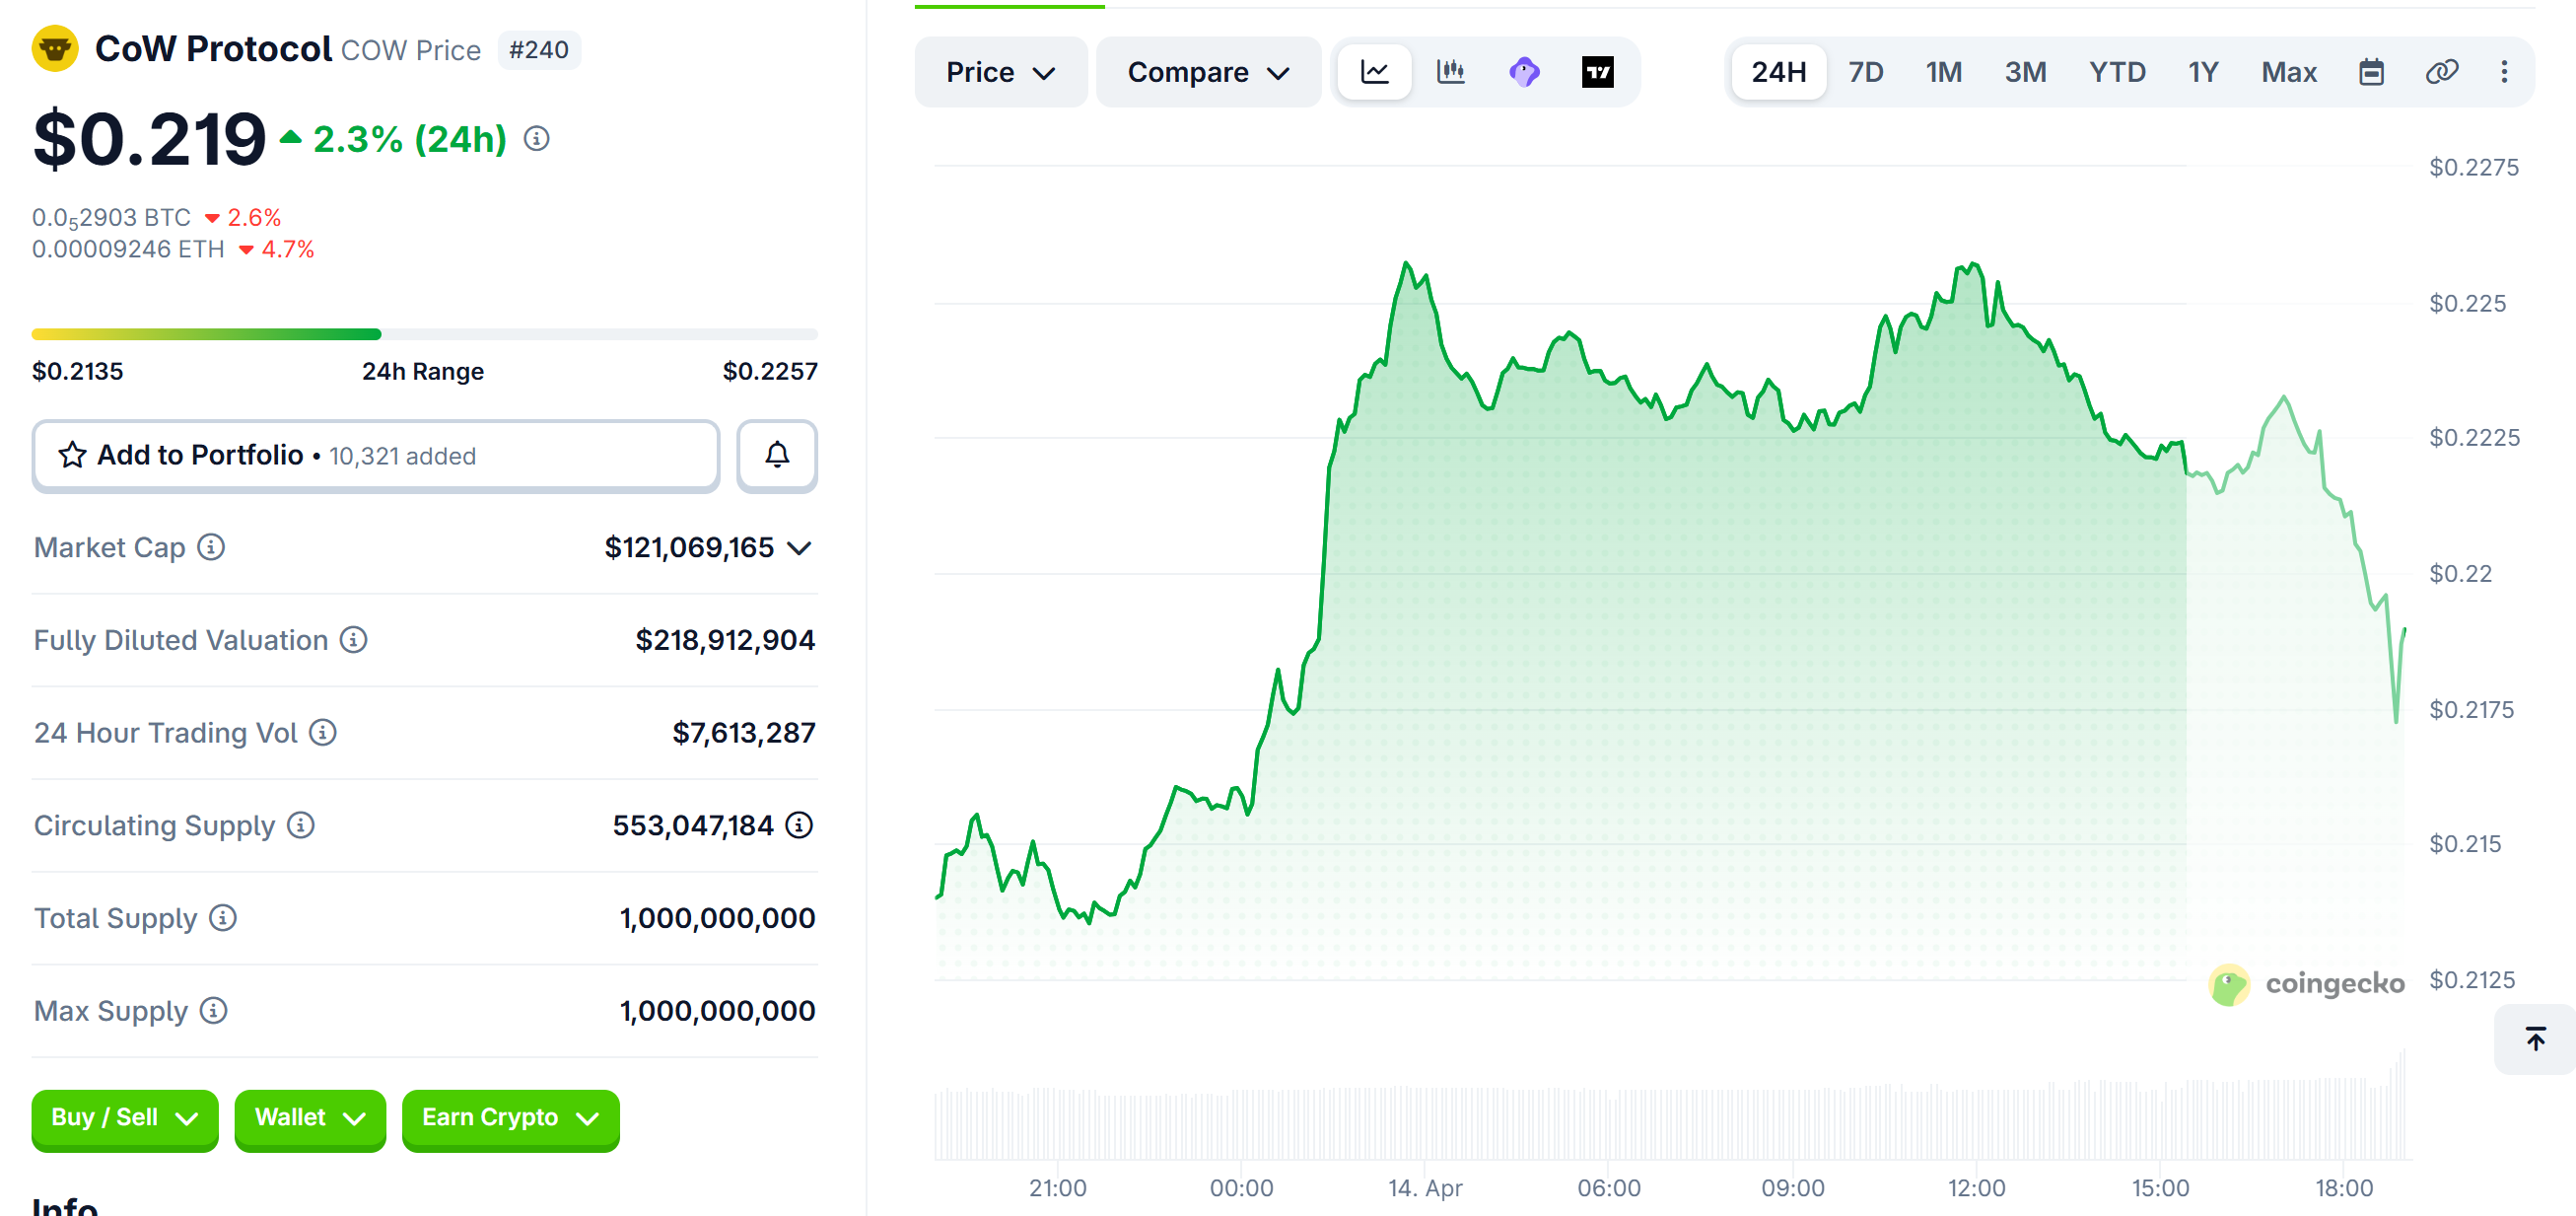Select the line chart view icon
The width and height of the screenshot is (2576, 1216).
pyautogui.click(x=1374, y=71)
